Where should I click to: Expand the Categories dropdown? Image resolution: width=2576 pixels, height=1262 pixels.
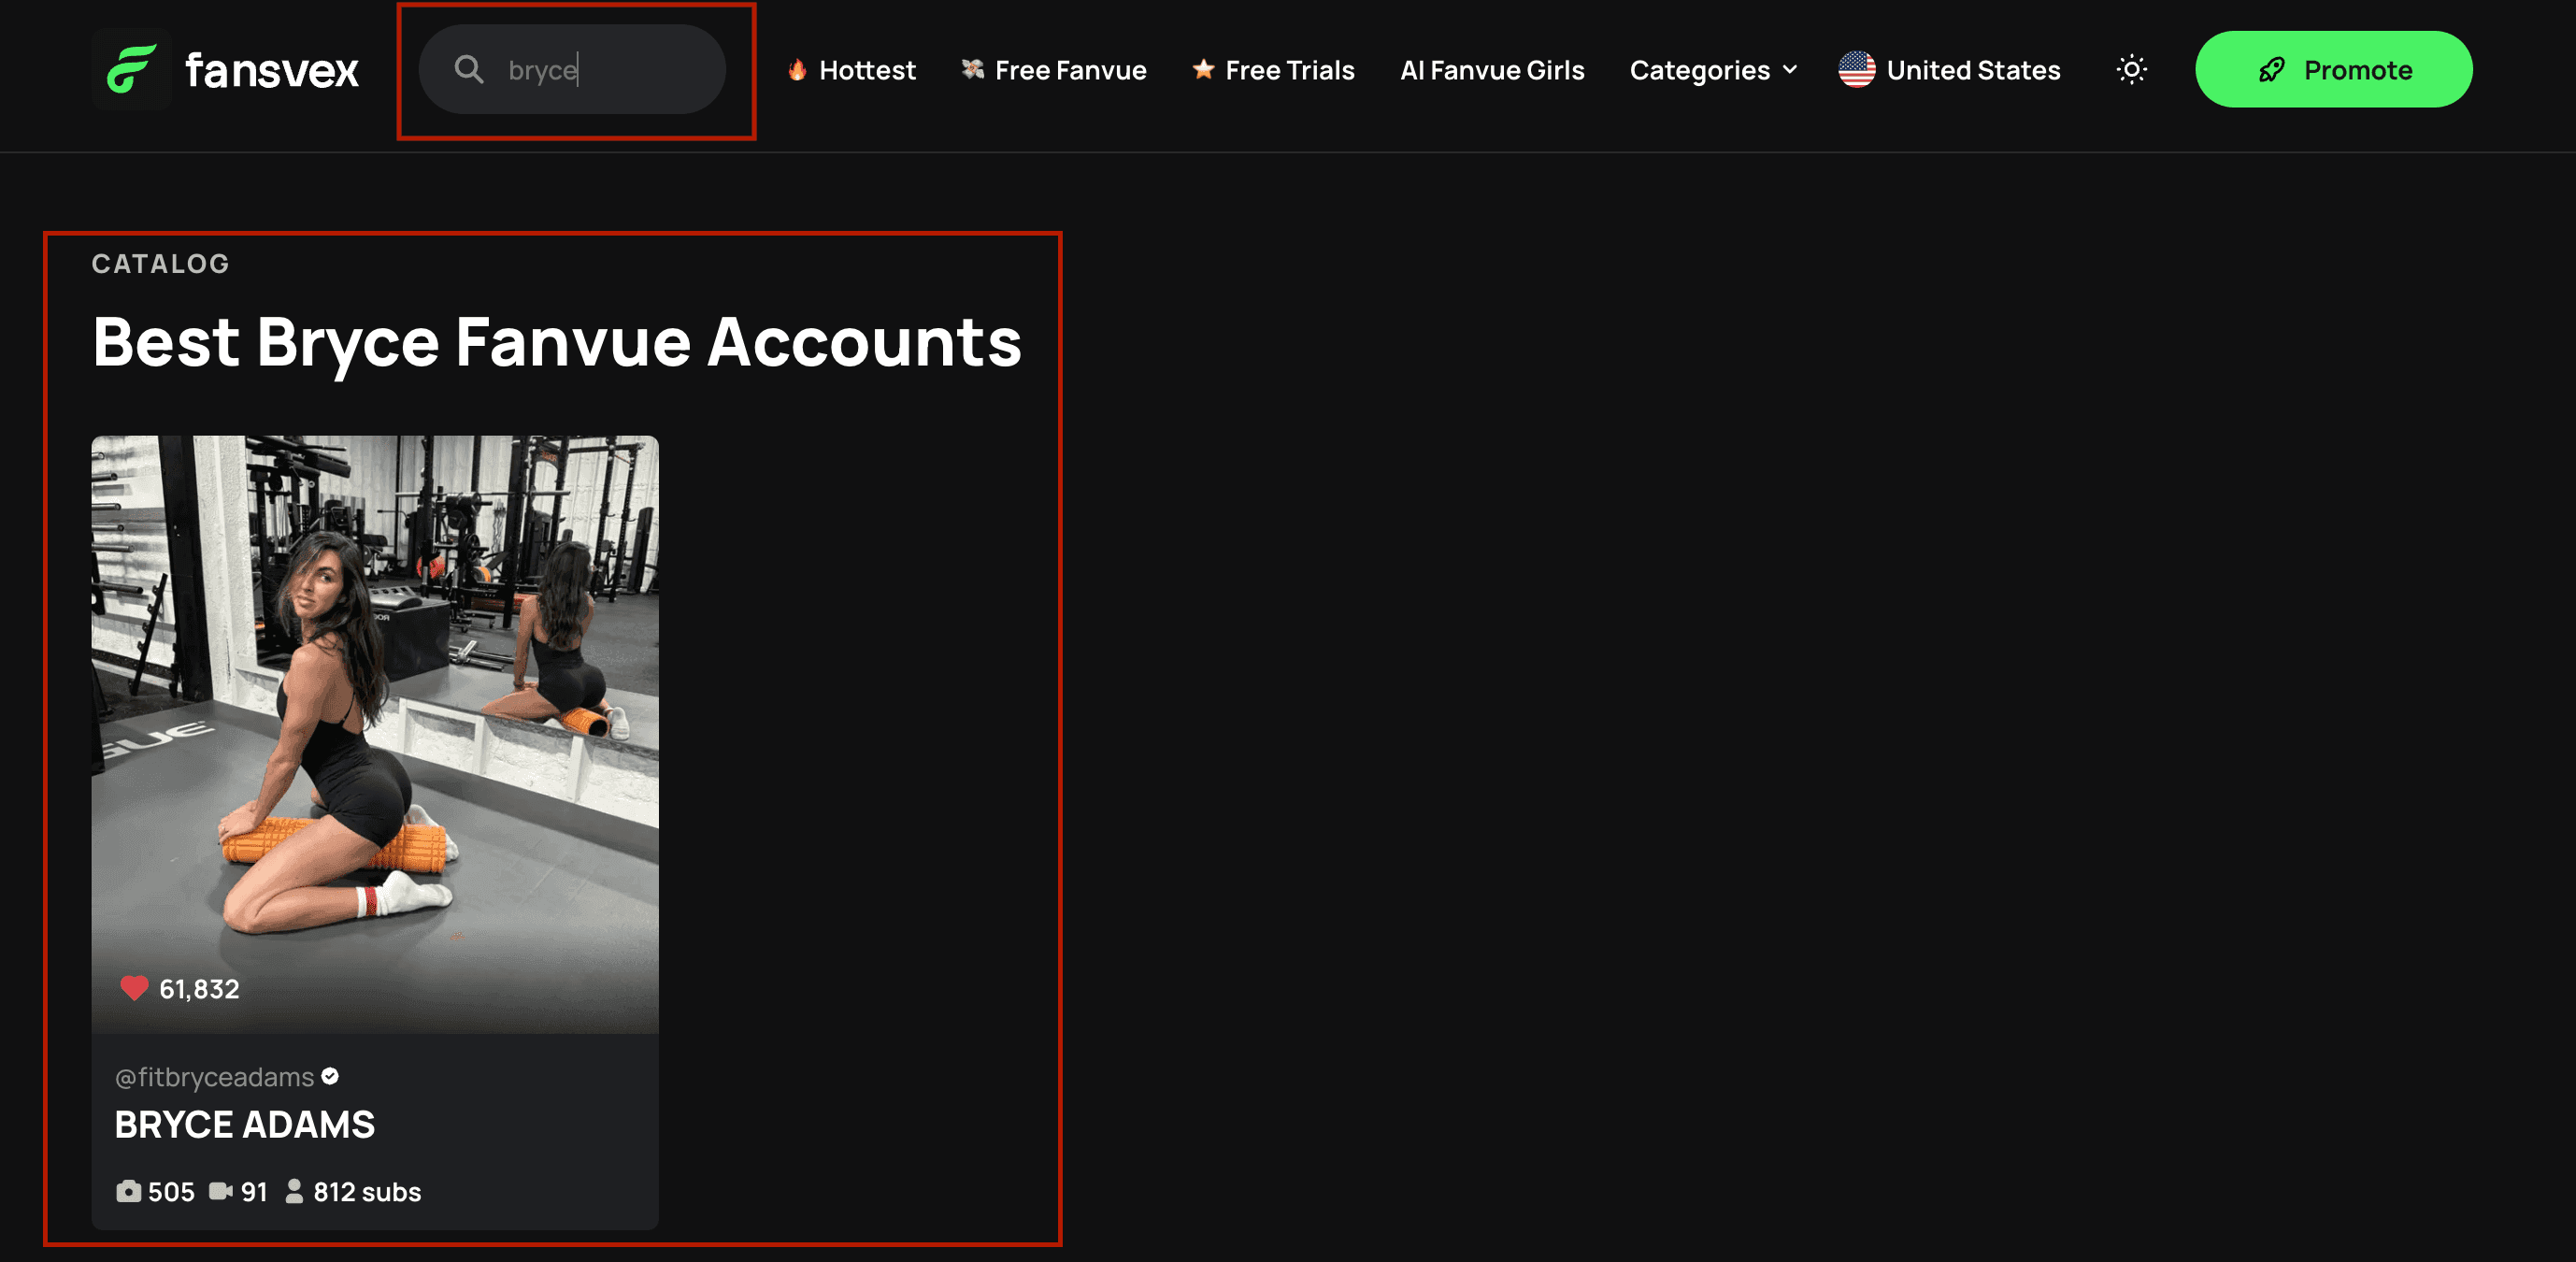click(1713, 70)
